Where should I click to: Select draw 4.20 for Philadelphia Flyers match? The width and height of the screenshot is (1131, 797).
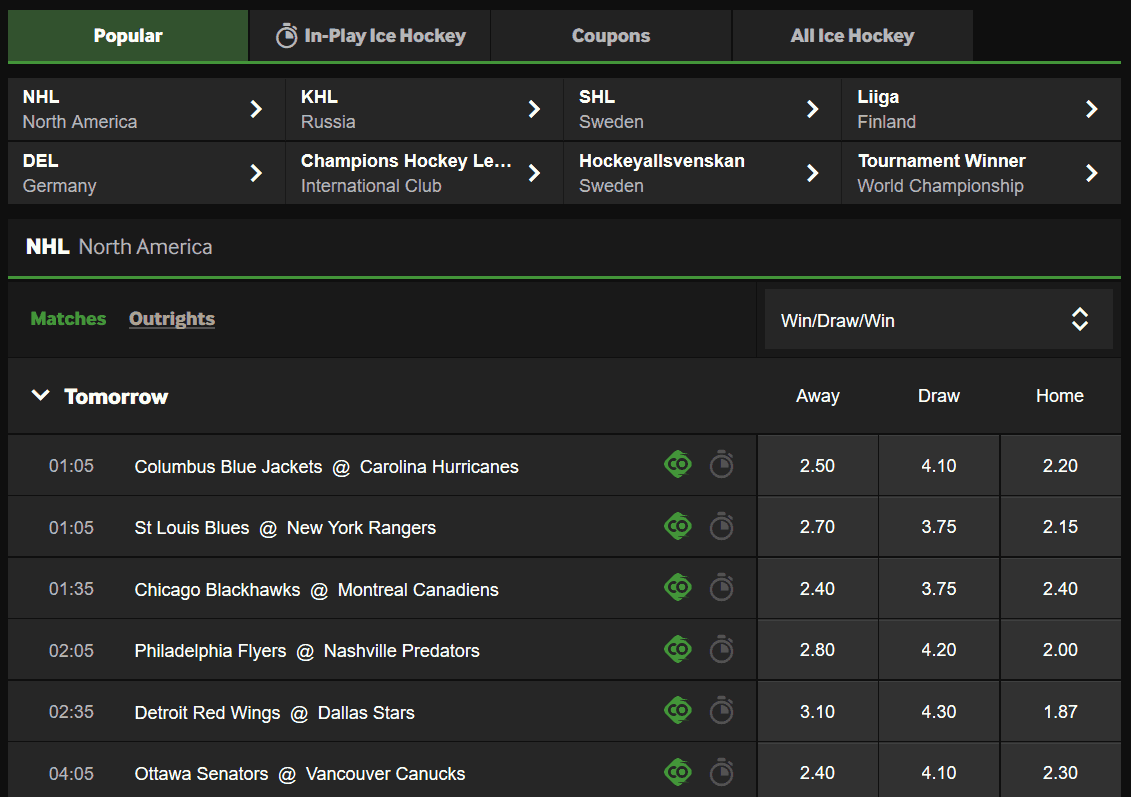[x=938, y=650]
